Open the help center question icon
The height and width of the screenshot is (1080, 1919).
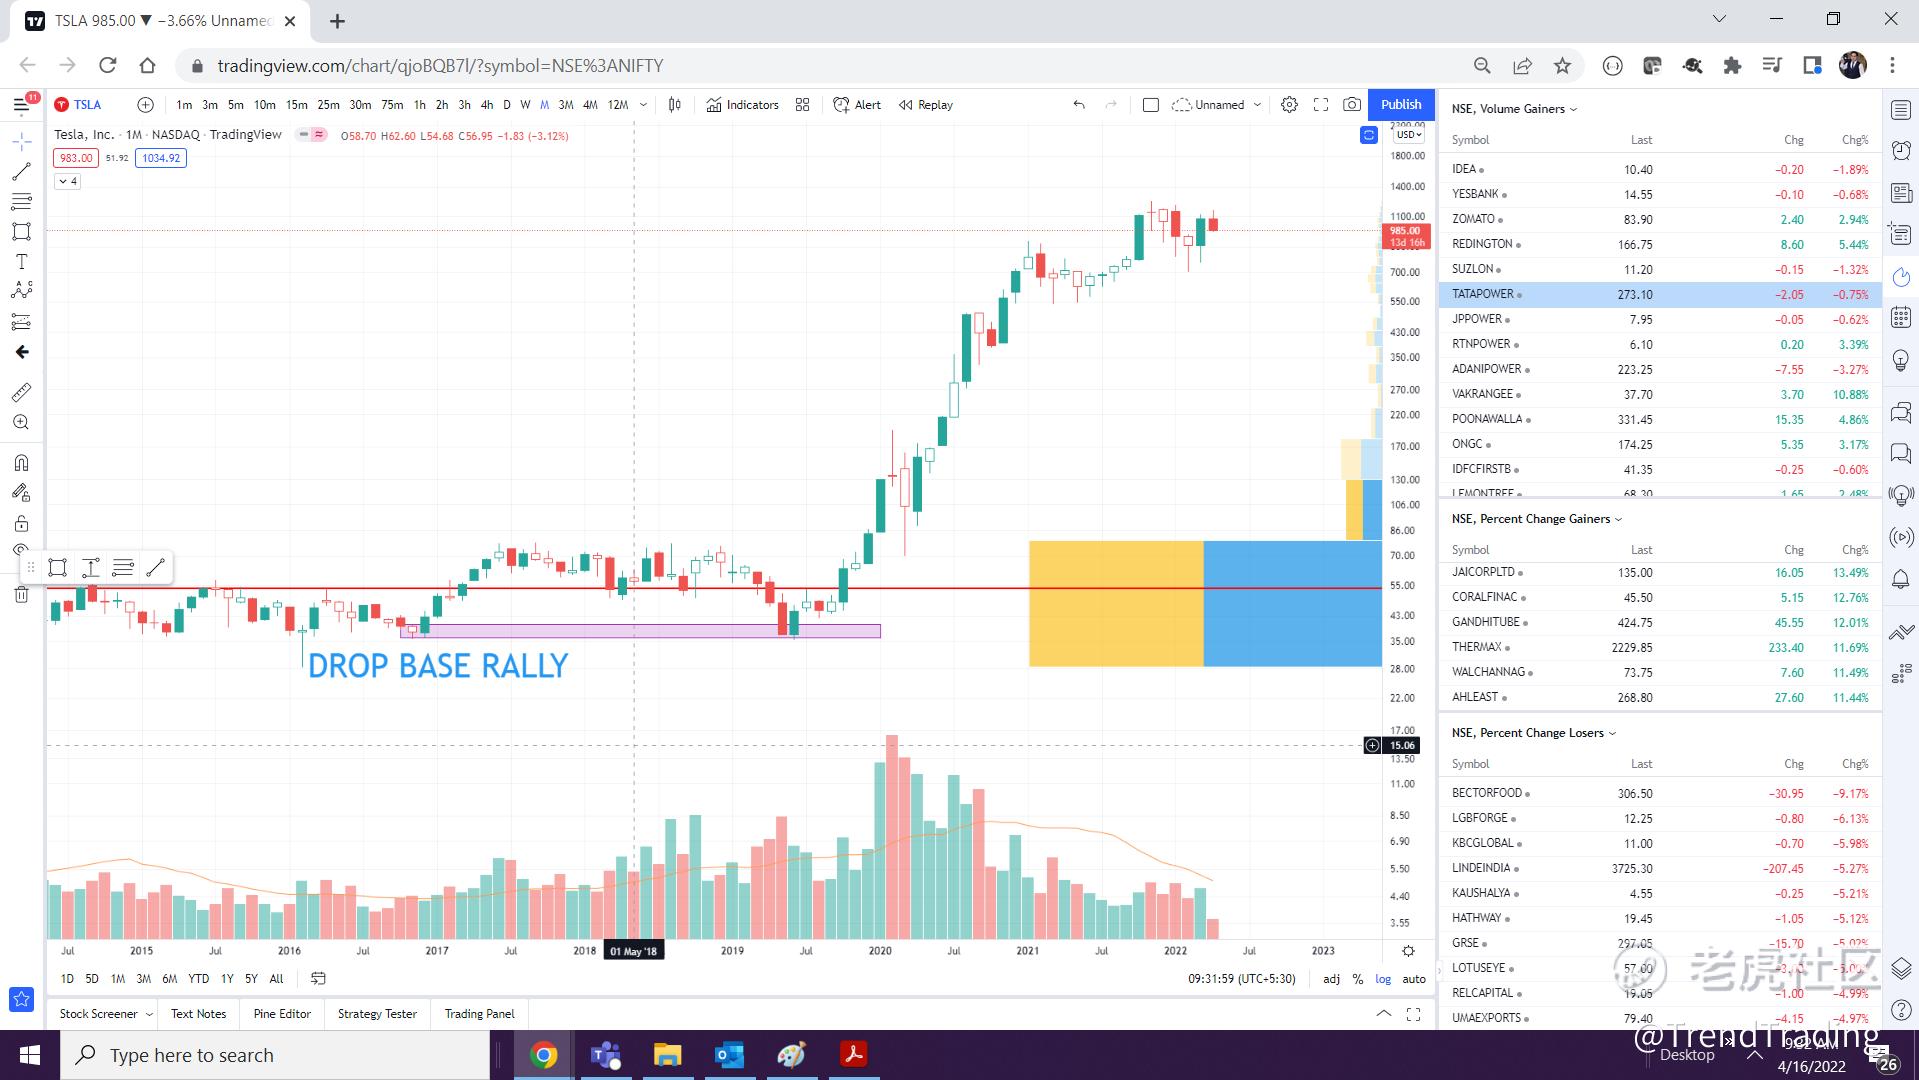[1901, 1011]
